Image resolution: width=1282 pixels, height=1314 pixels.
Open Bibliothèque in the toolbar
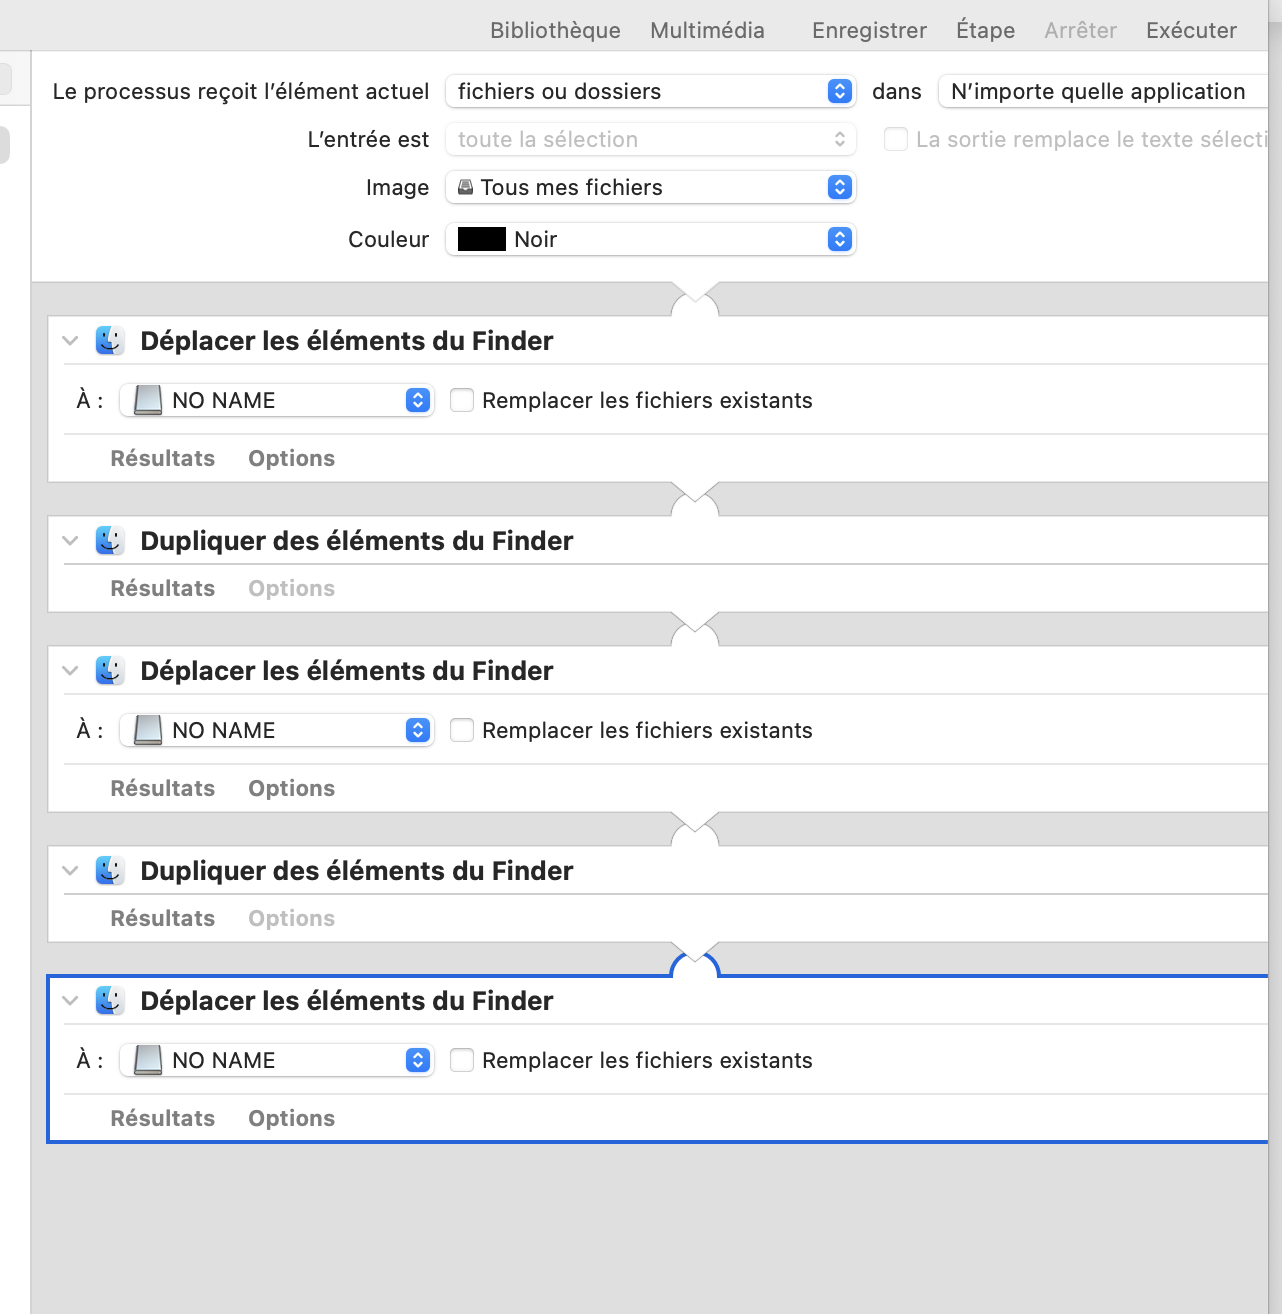click(555, 30)
